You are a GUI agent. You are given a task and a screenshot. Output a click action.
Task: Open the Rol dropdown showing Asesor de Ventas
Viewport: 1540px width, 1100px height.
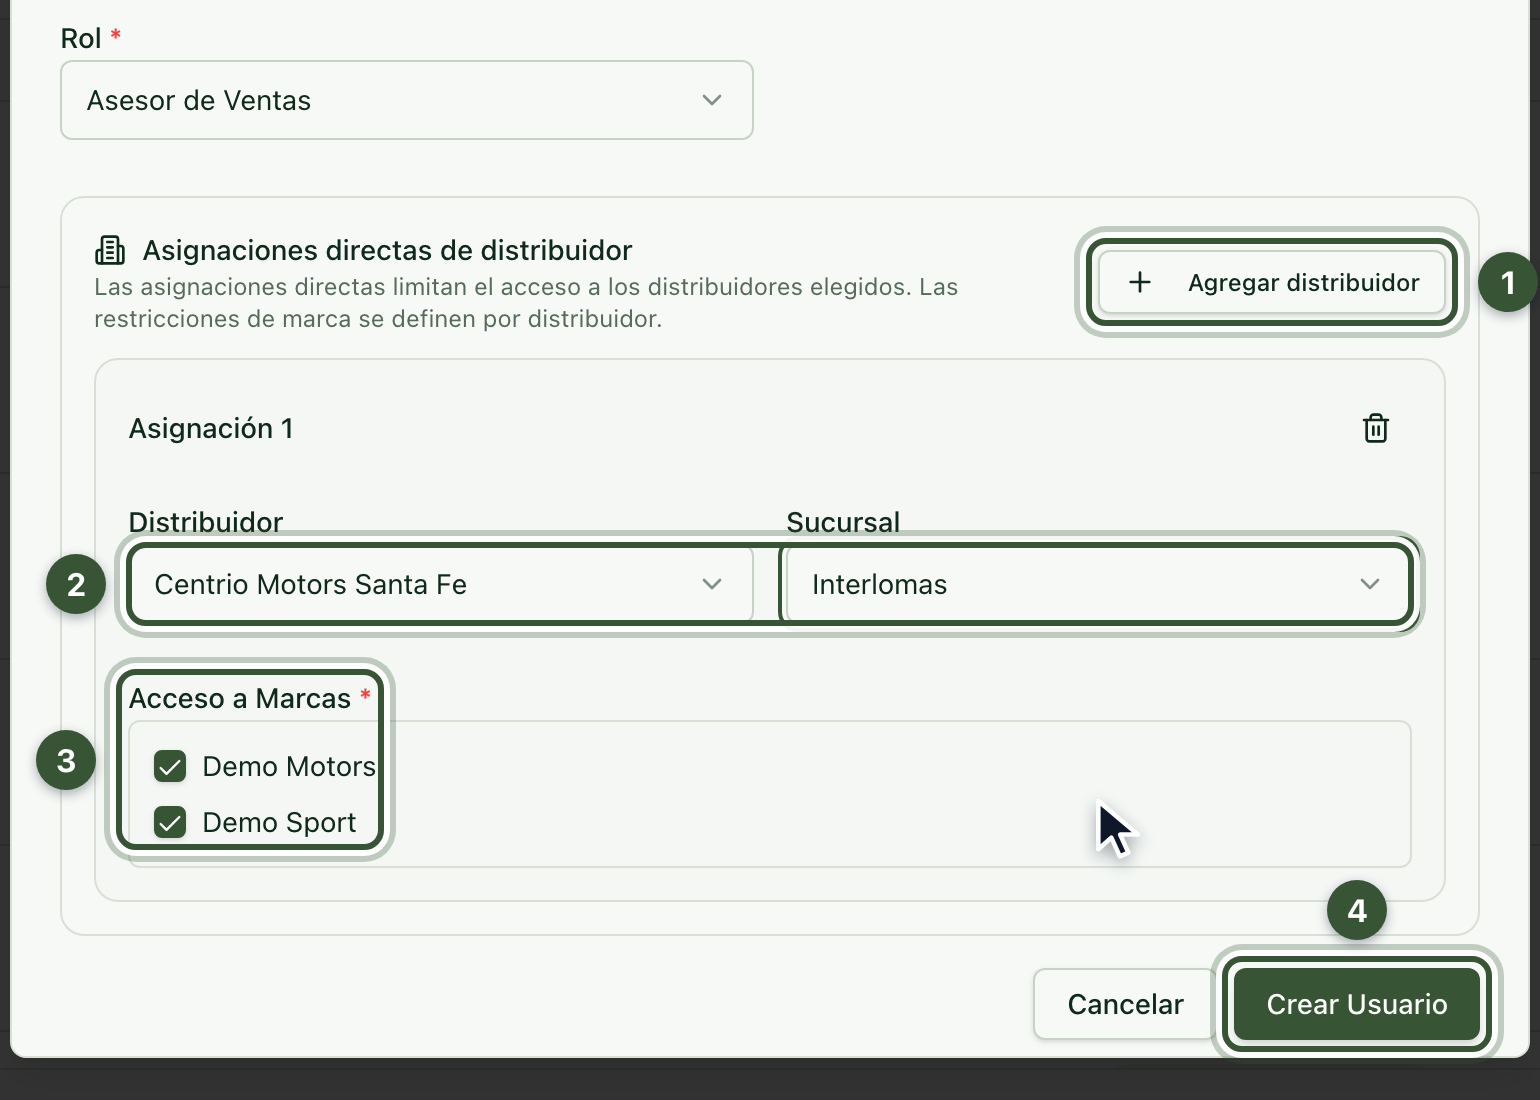407,100
